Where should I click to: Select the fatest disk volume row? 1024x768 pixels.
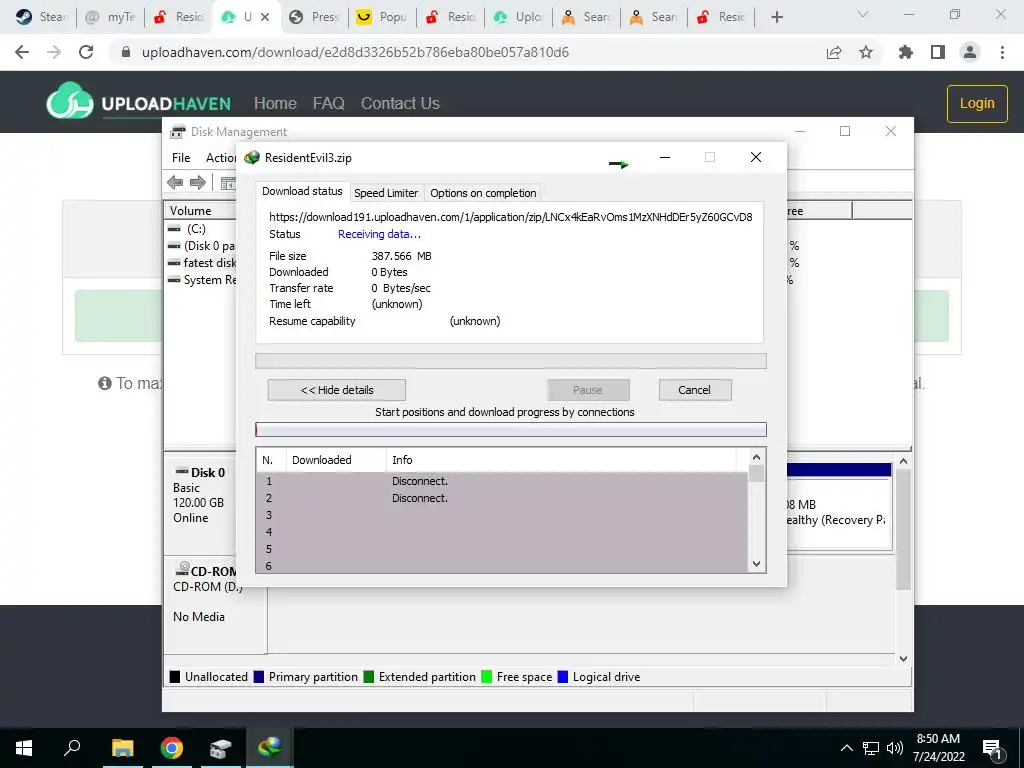201,263
